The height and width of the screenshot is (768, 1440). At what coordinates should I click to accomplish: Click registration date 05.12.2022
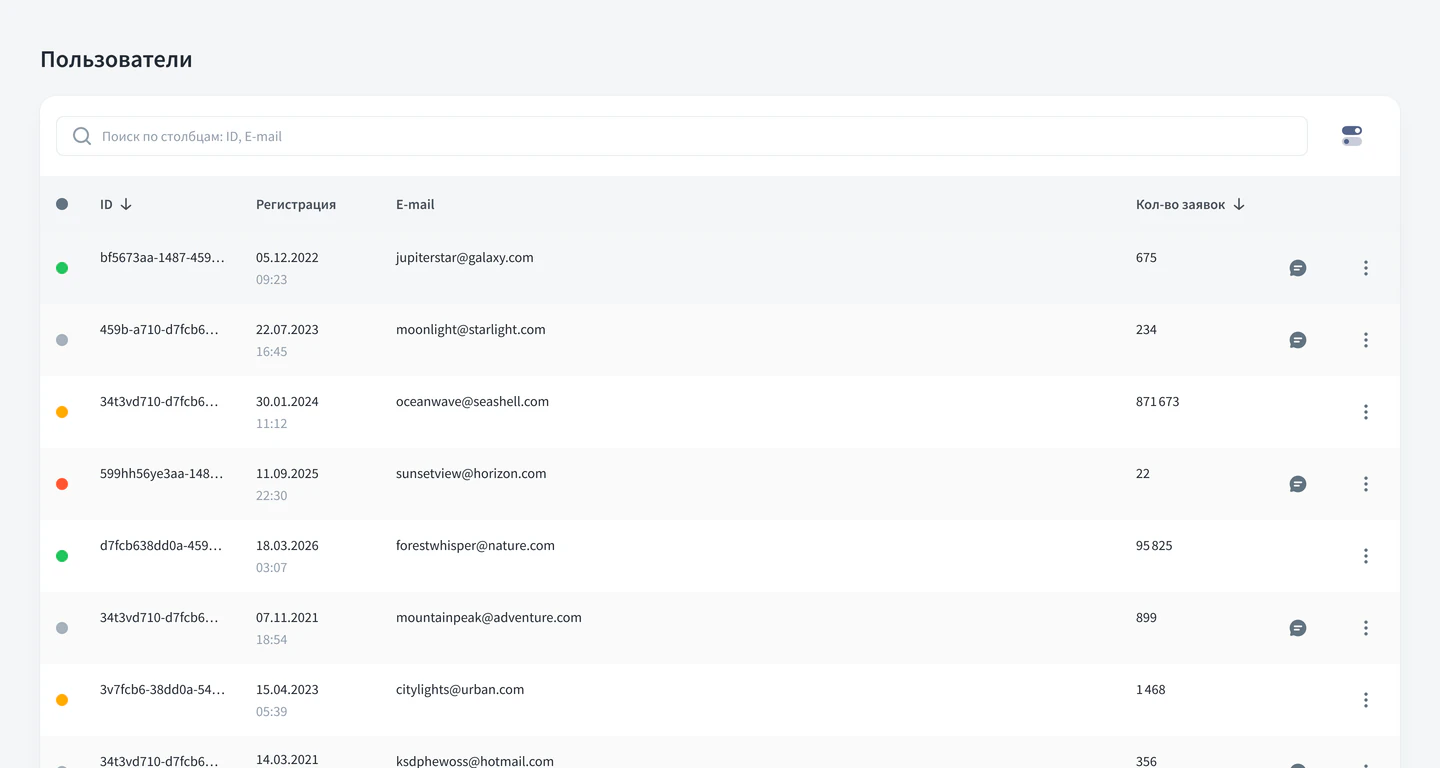tap(287, 257)
